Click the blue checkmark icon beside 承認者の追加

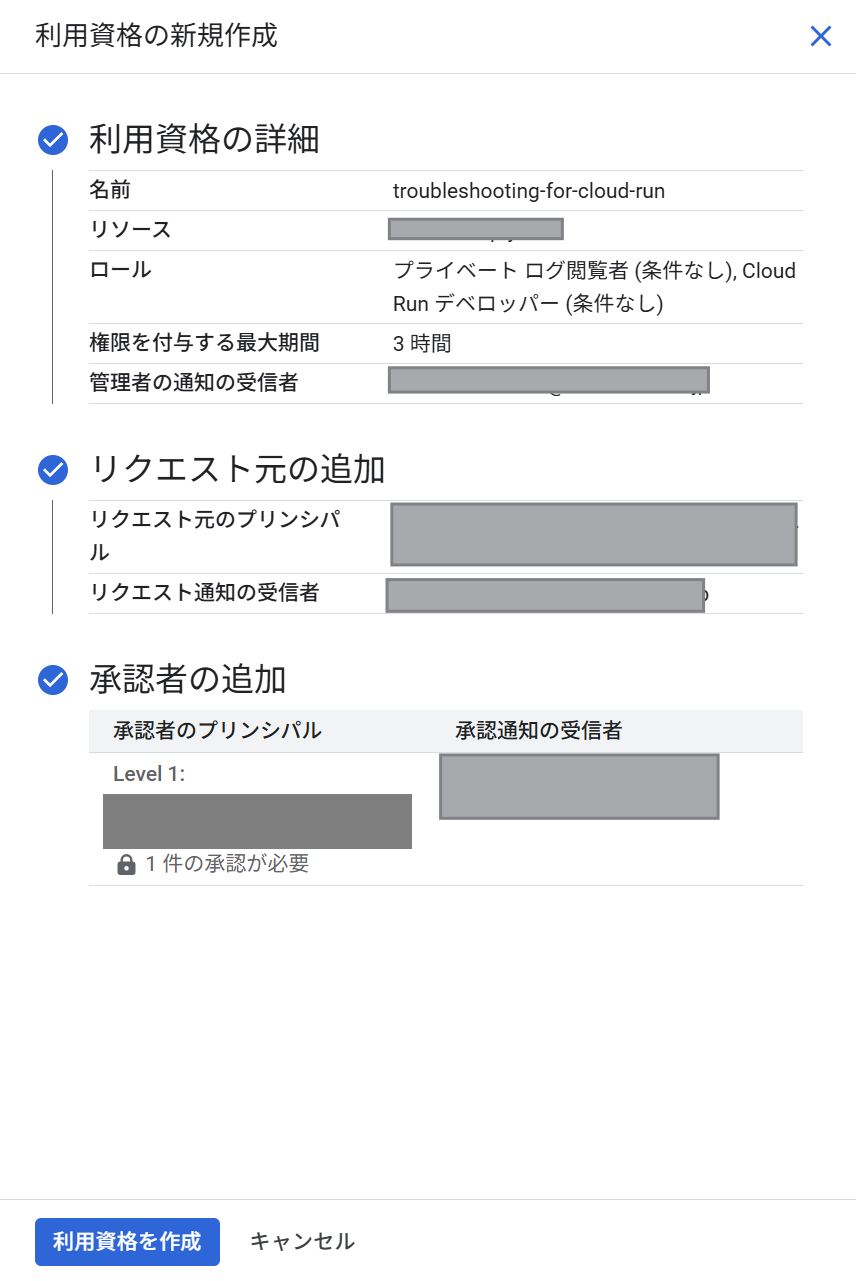pos(51,679)
